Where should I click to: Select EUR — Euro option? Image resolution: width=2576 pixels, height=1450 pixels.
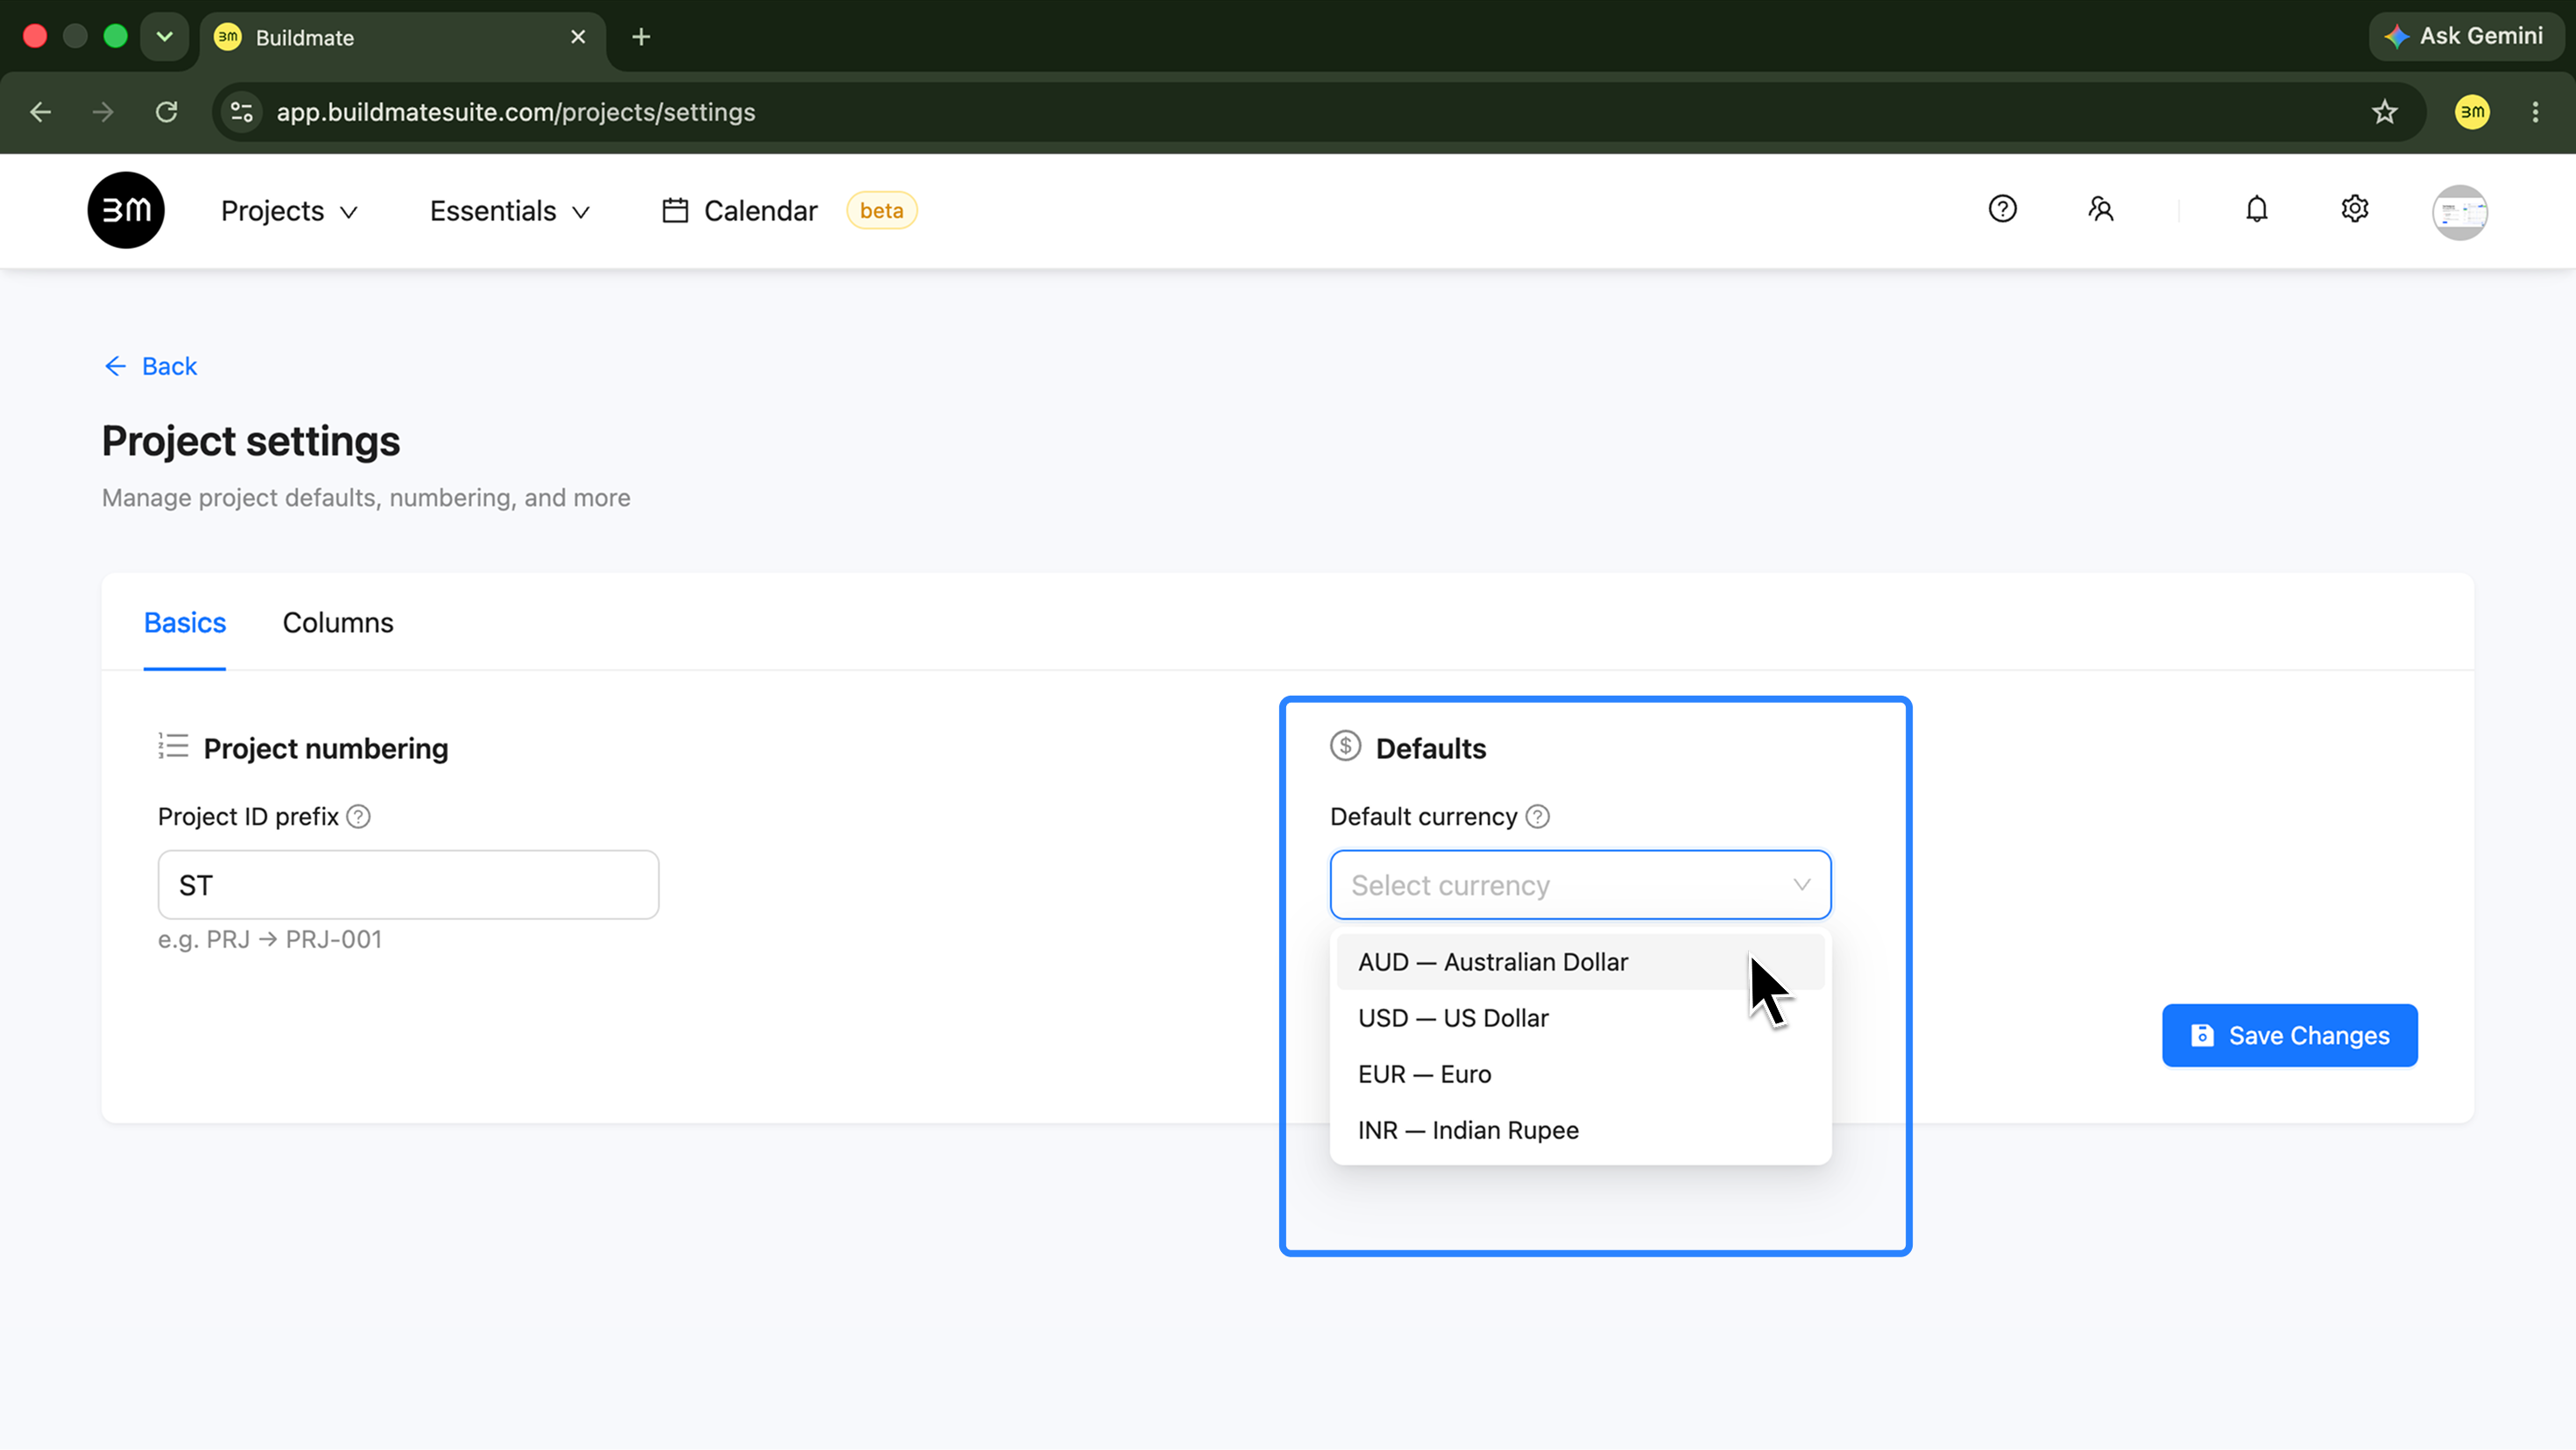click(1580, 1074)
